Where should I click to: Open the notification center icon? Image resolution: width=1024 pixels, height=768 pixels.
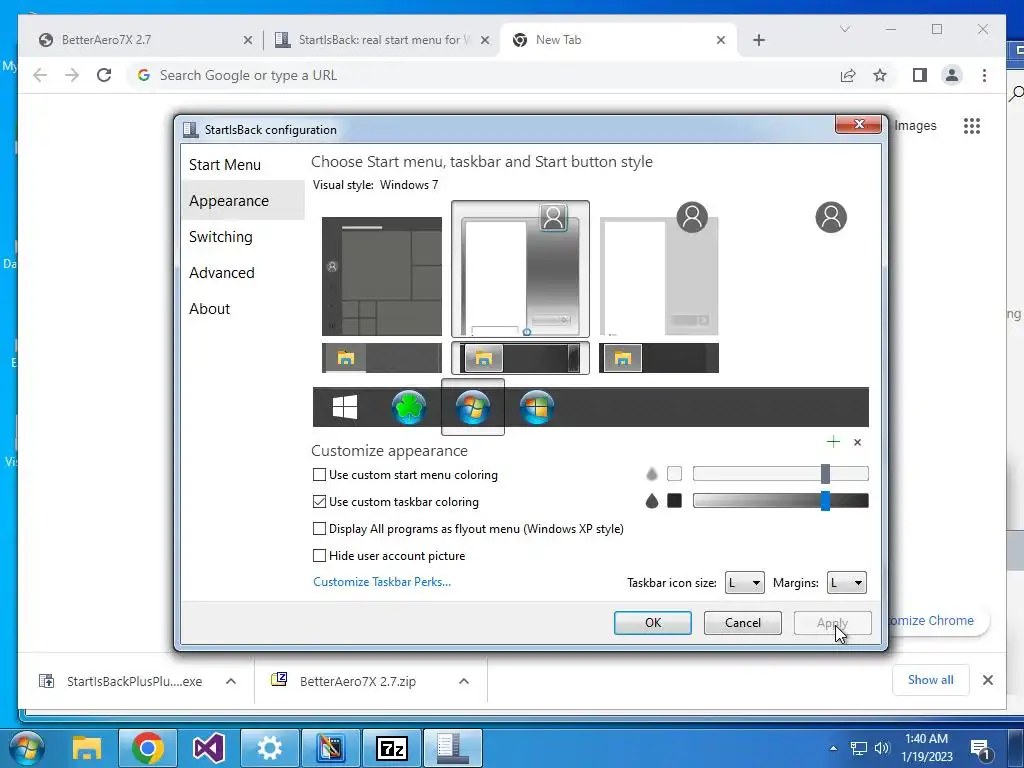(980, 748)
